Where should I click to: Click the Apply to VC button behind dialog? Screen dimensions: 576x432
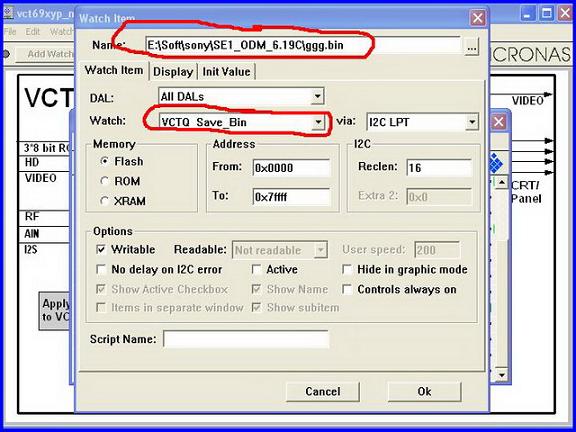pos(54,310)
